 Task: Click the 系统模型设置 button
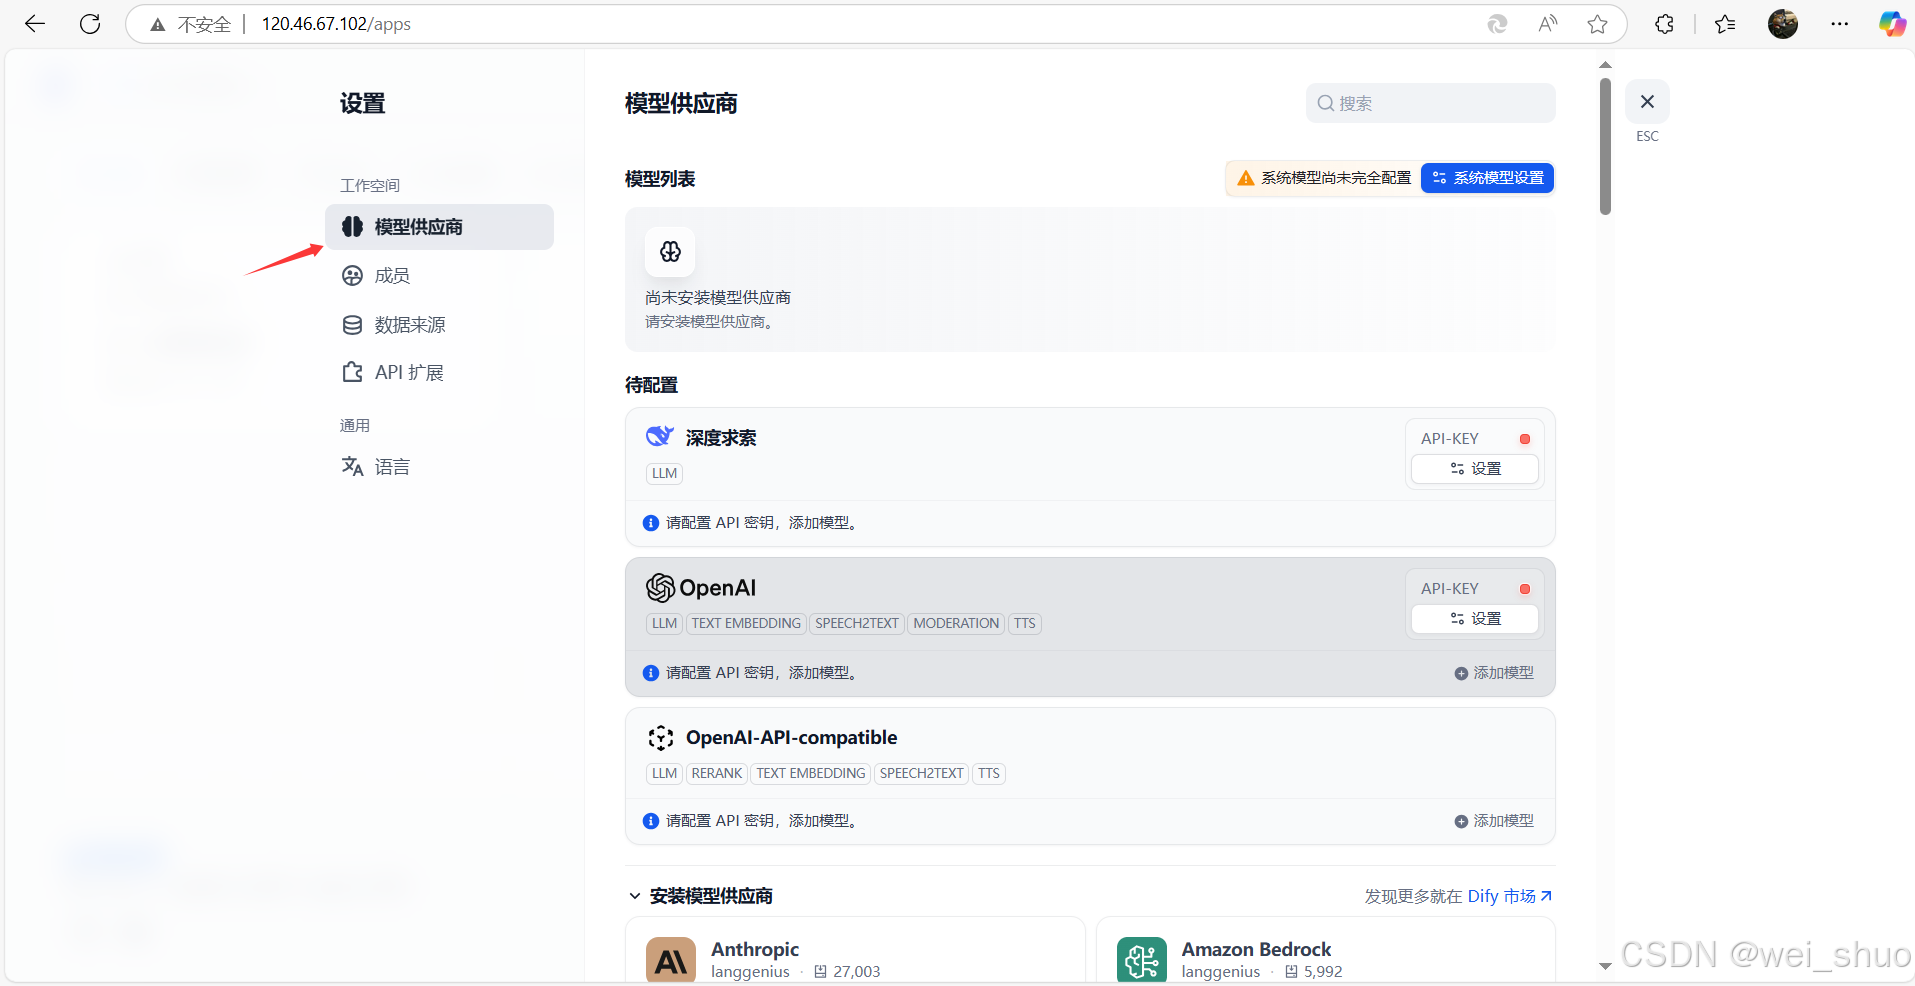[1487, 177]
